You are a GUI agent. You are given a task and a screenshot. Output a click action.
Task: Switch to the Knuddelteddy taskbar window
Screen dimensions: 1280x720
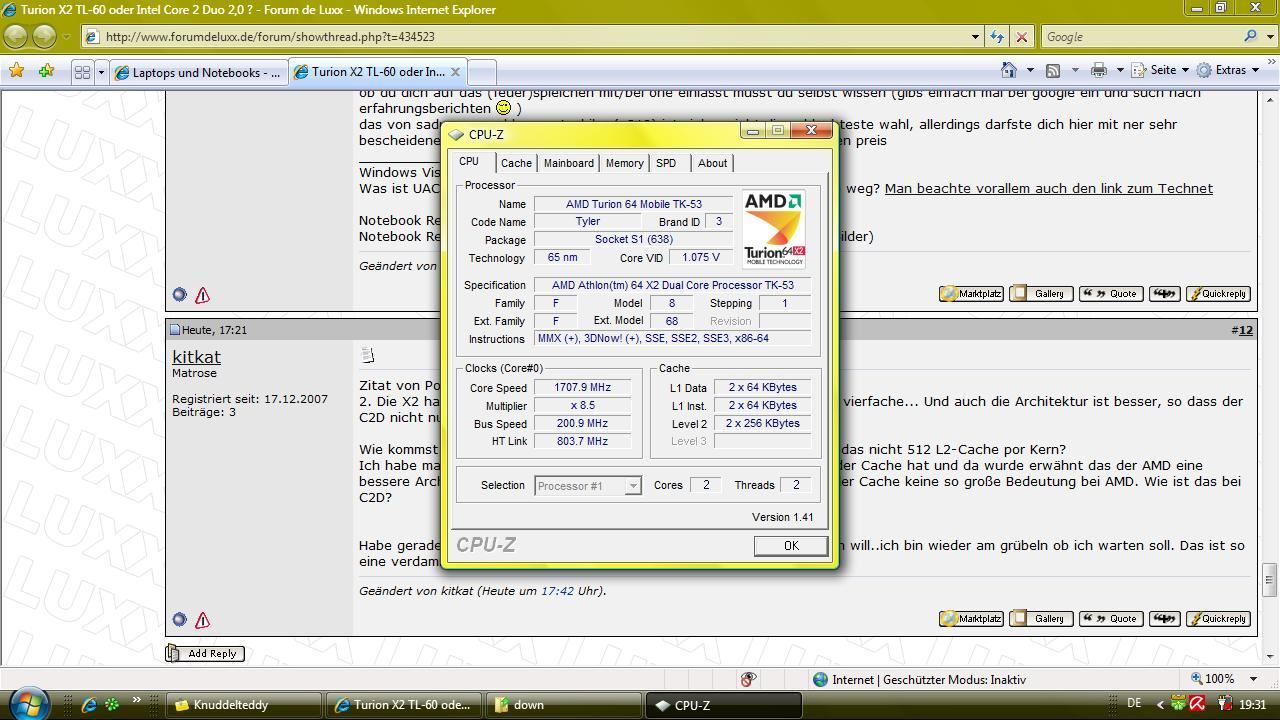coord(243,705)
